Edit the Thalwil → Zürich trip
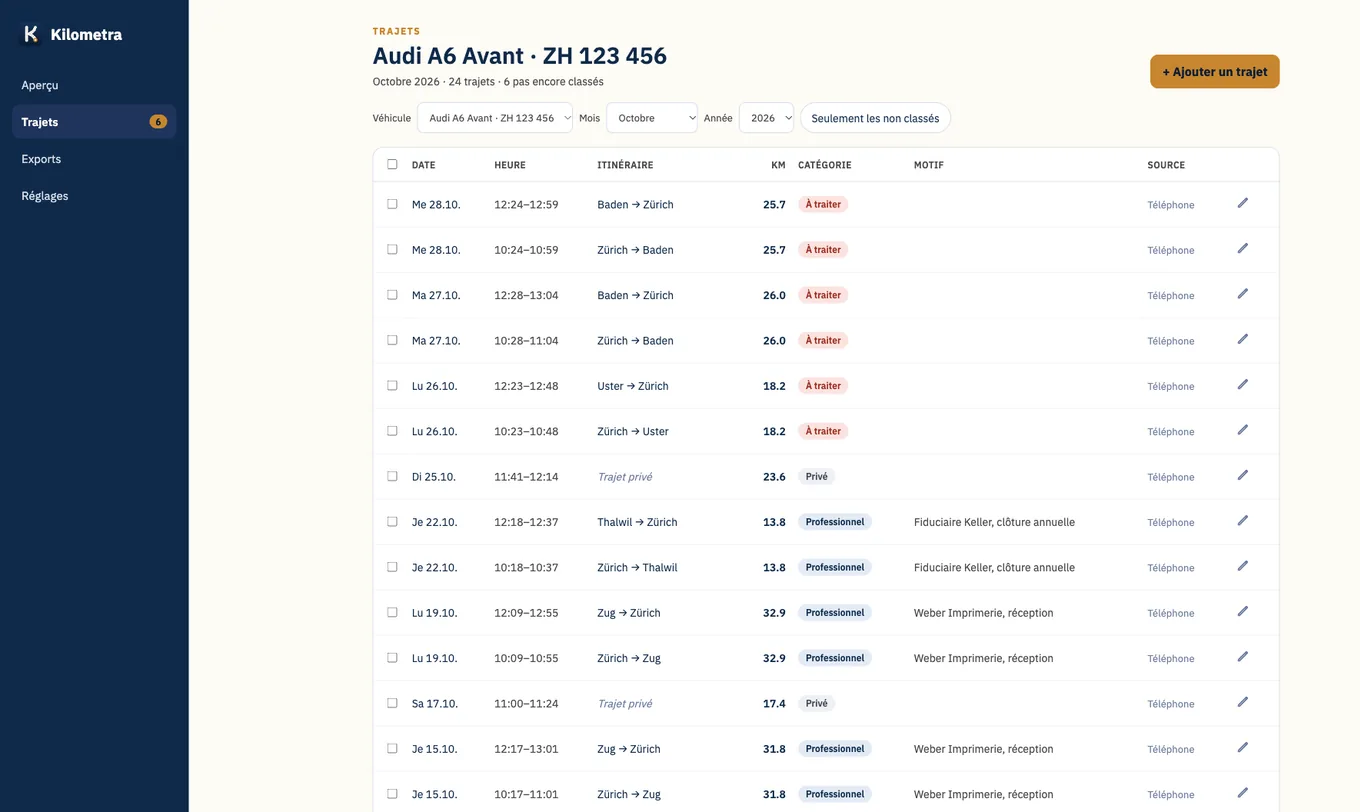The width and height of the screenshot is (1360, 812). click(1243, 520)
